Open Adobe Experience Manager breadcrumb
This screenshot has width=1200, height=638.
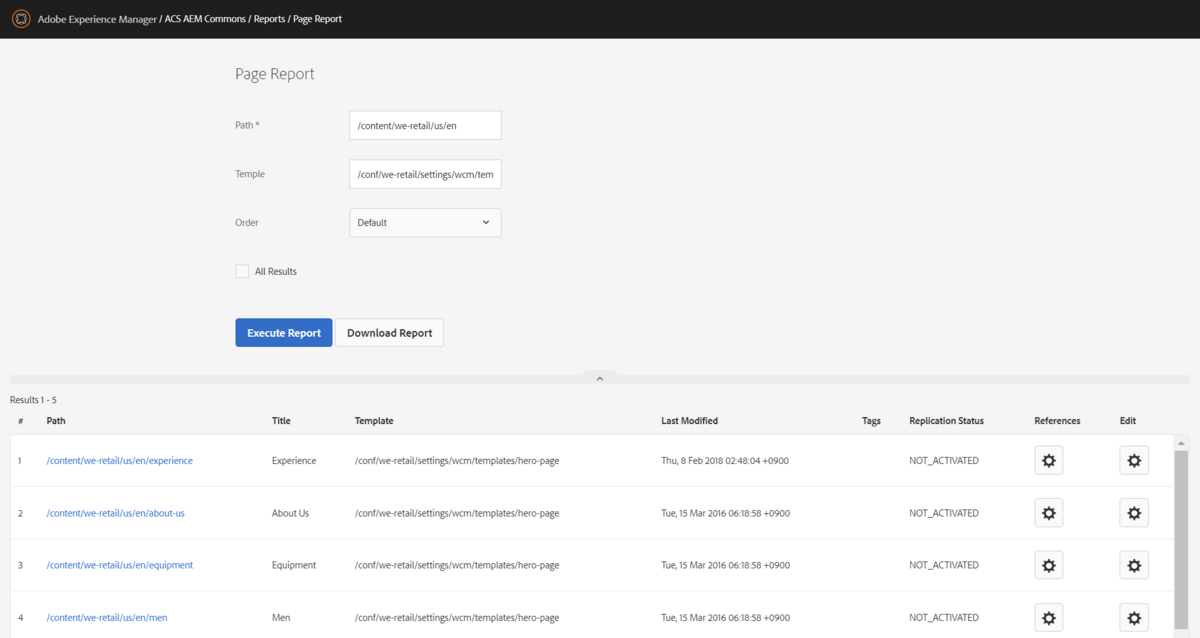coord(97,19)
